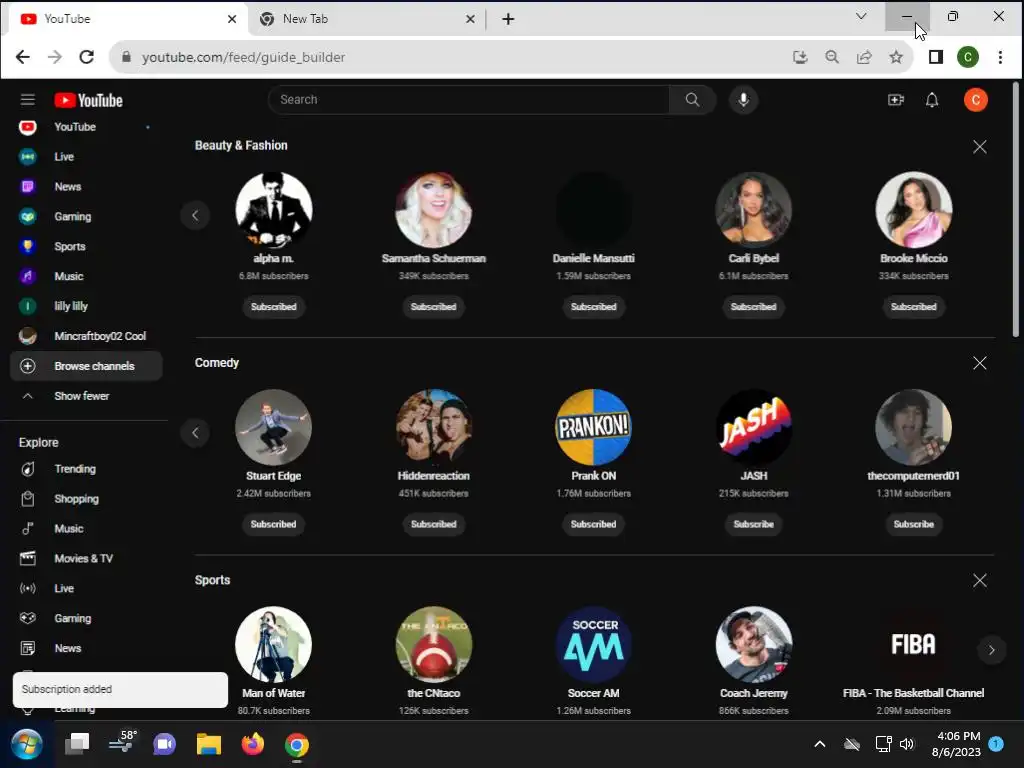Open Mincraftboy02 Cool subscription
This screenshot has height=768, width=1024.
[85, 336]
